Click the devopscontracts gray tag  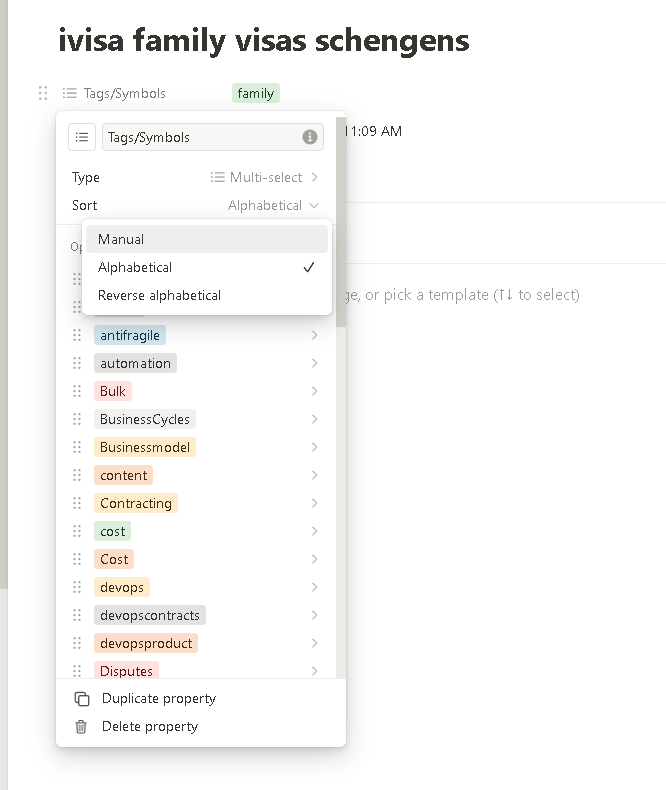(x=150, y=615)
